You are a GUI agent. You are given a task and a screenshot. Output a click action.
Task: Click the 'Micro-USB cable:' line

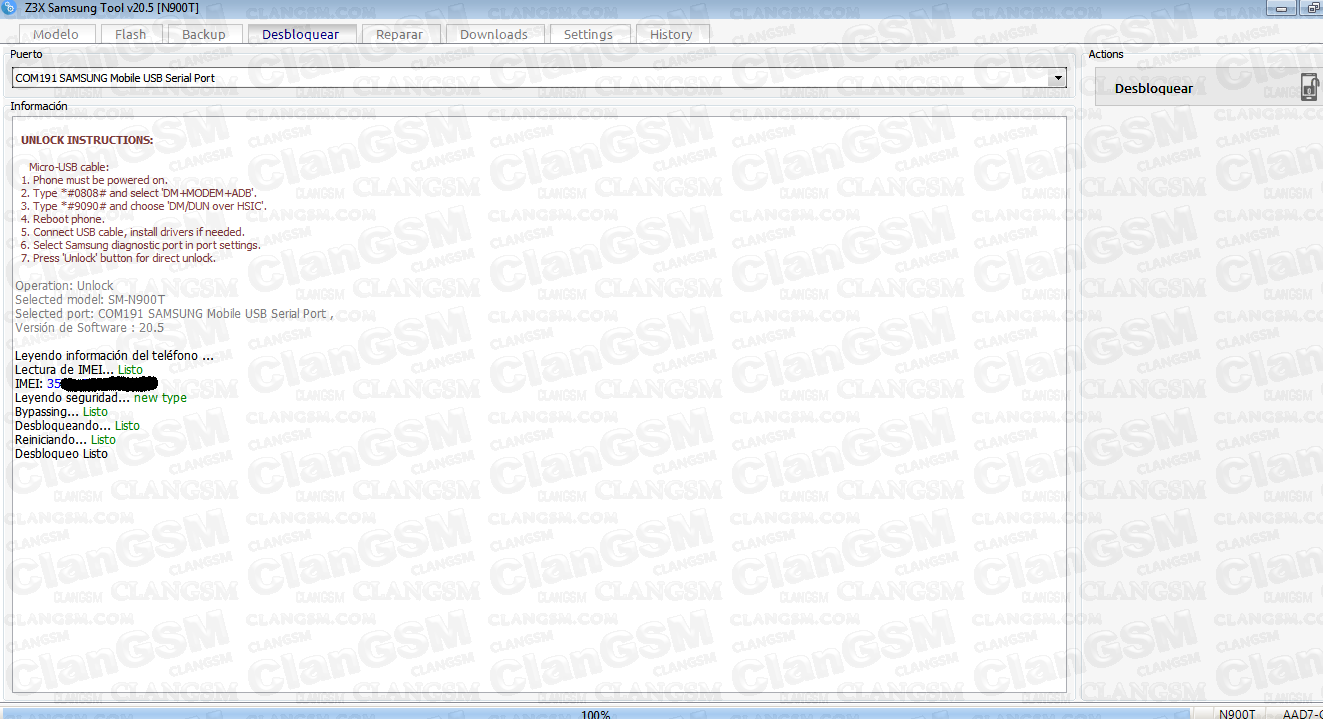click(69, 167)
